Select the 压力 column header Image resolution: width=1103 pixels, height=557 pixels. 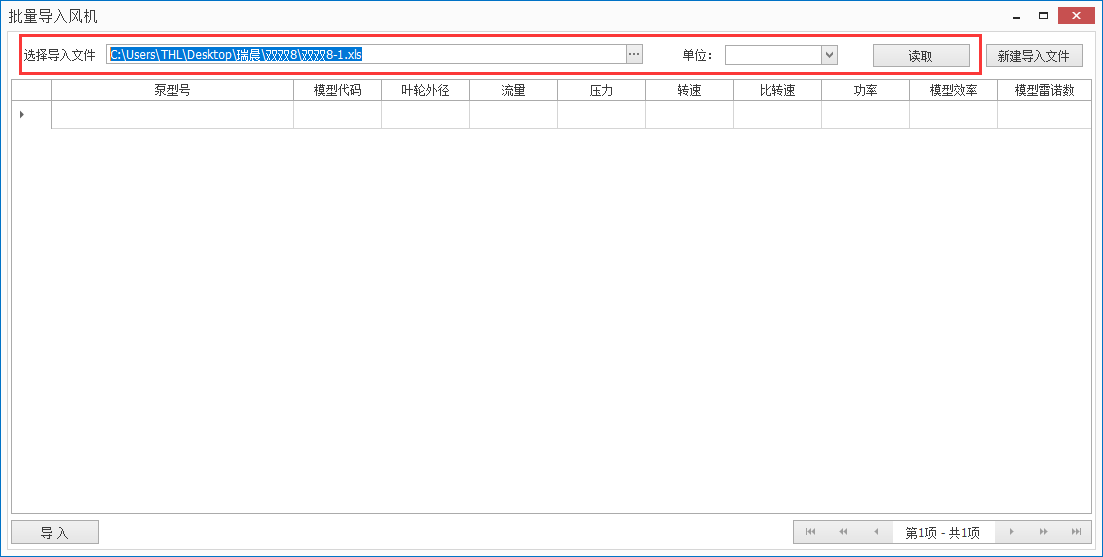pos(601,90)
